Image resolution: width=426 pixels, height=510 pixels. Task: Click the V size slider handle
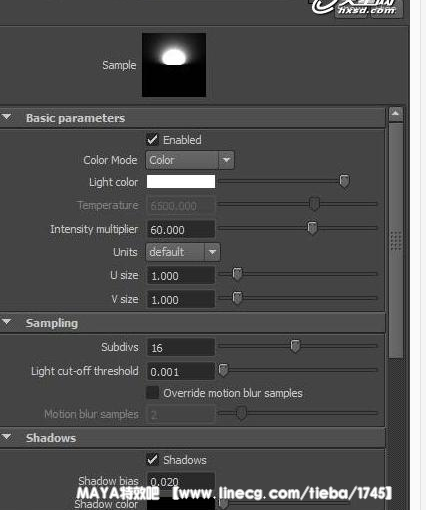(x=237, y=298)
